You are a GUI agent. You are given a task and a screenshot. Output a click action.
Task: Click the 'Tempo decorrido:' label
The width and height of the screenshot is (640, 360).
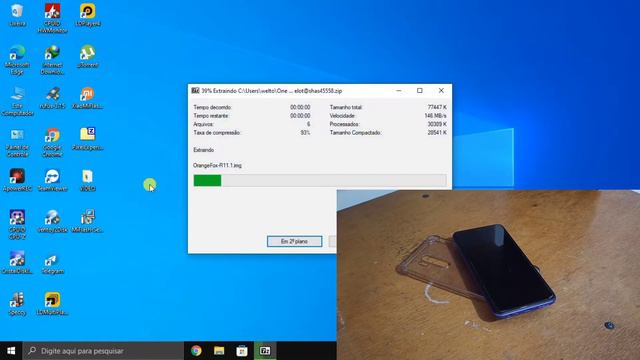[213, 107]
